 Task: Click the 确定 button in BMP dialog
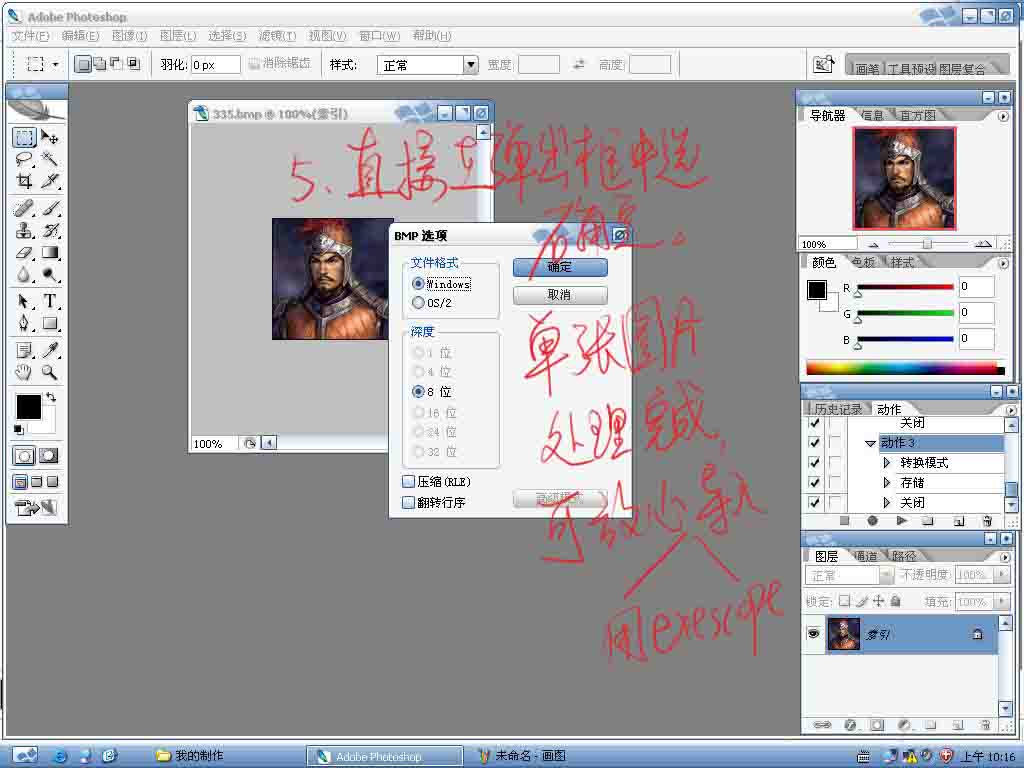[x=560, y=267]
